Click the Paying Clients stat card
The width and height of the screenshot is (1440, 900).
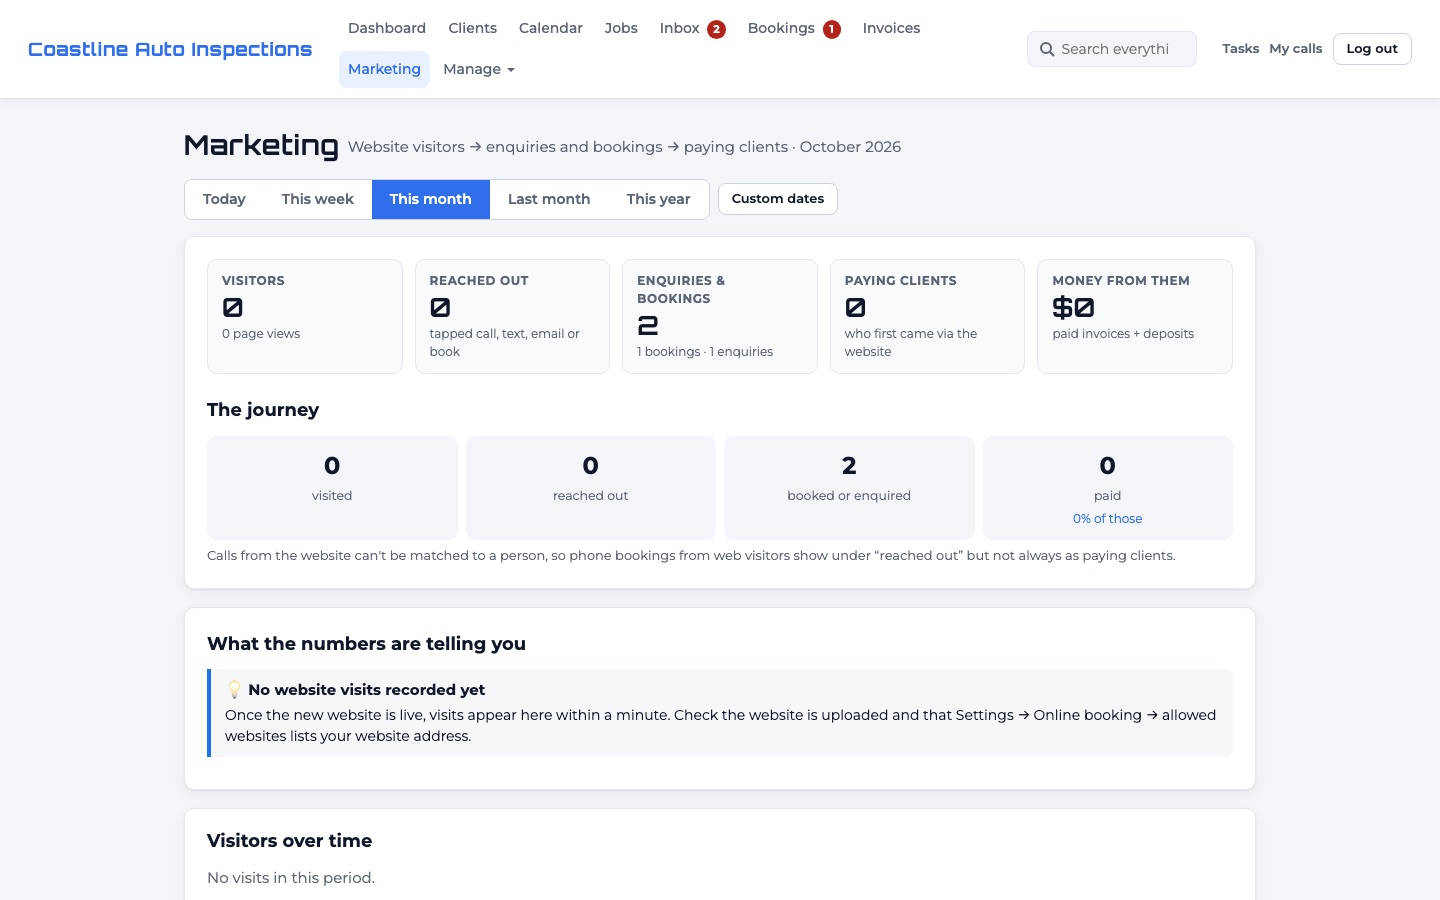tap(927, 316)
